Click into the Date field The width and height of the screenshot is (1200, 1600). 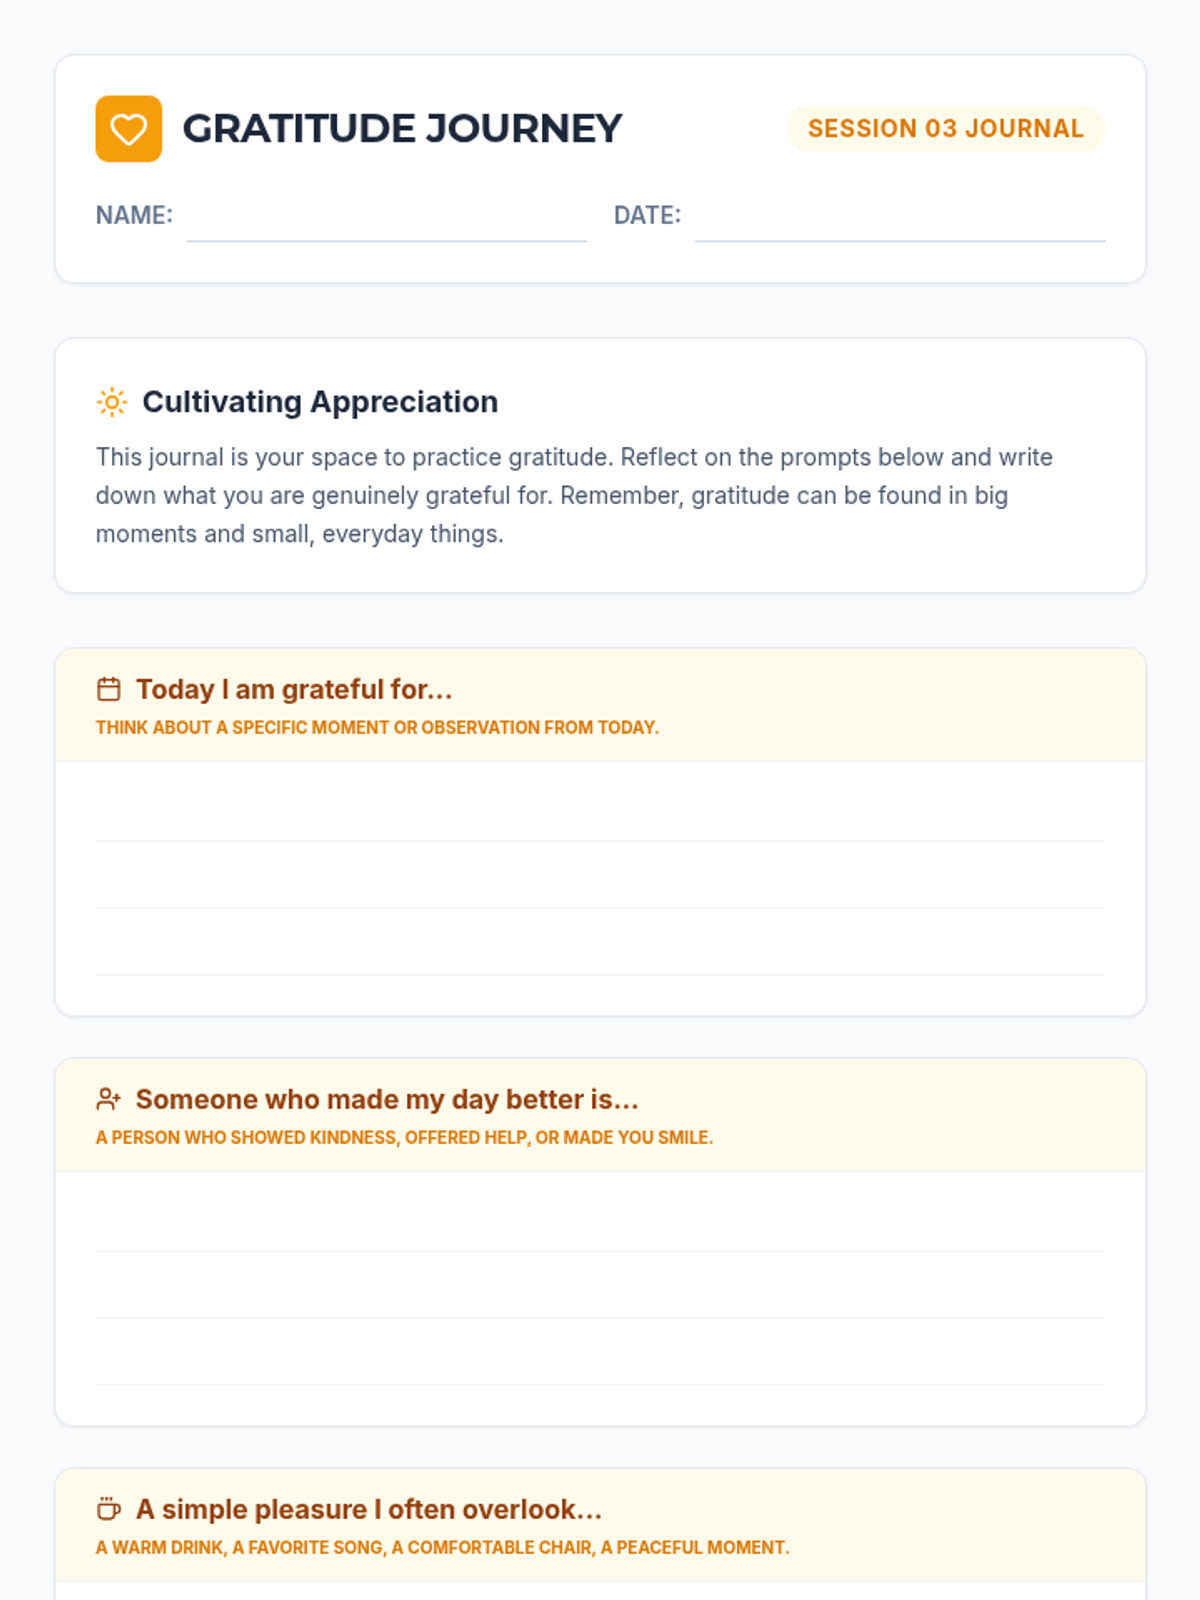(900, 218)
